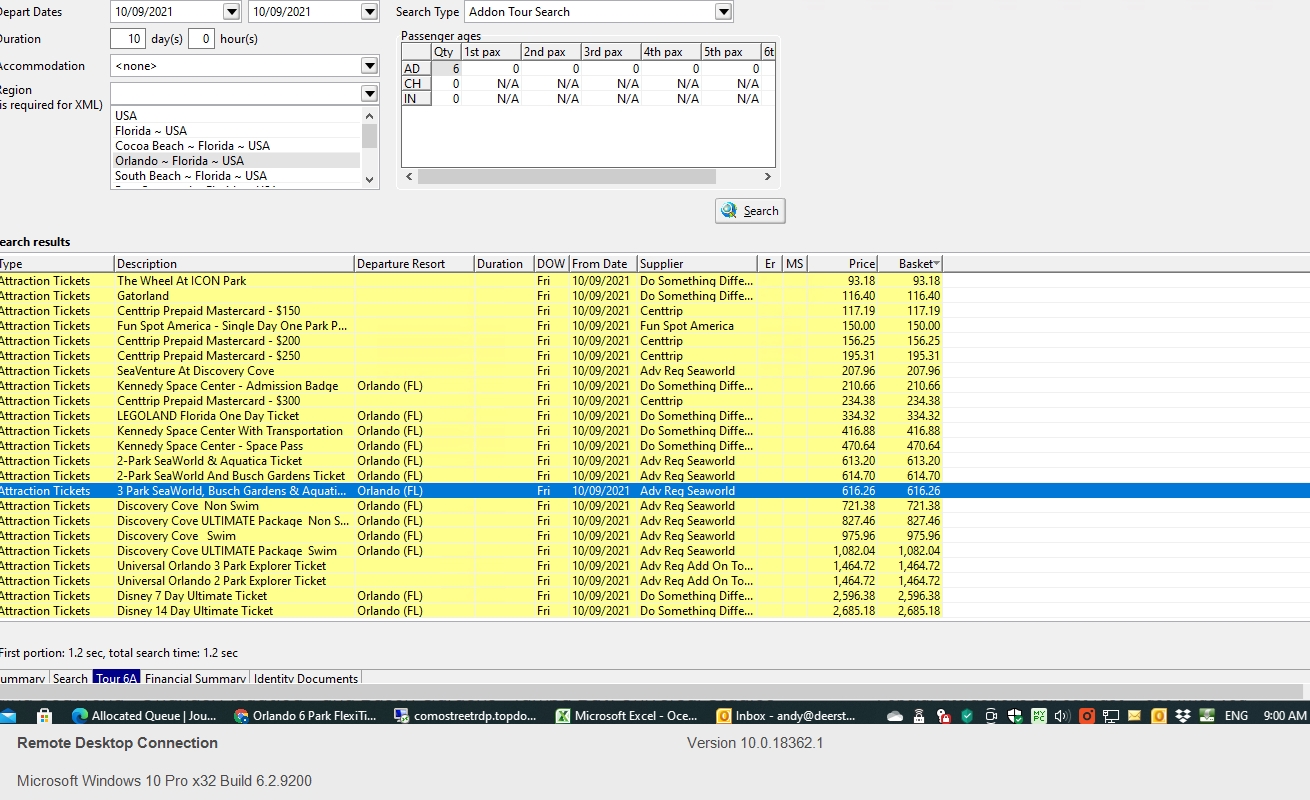This screenshot has height=800, width=1310.
Task: Open the second Depart Dates calendar dropdown
Action: [369, 12]
